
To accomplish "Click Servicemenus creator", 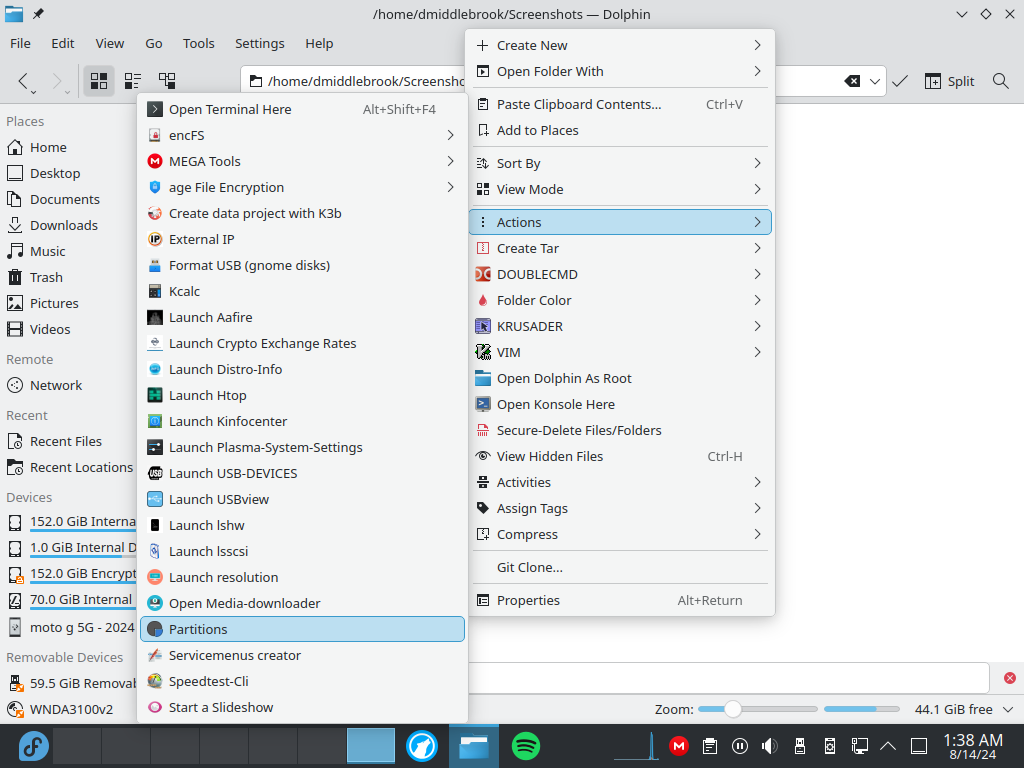I will (x=302, y=655).
